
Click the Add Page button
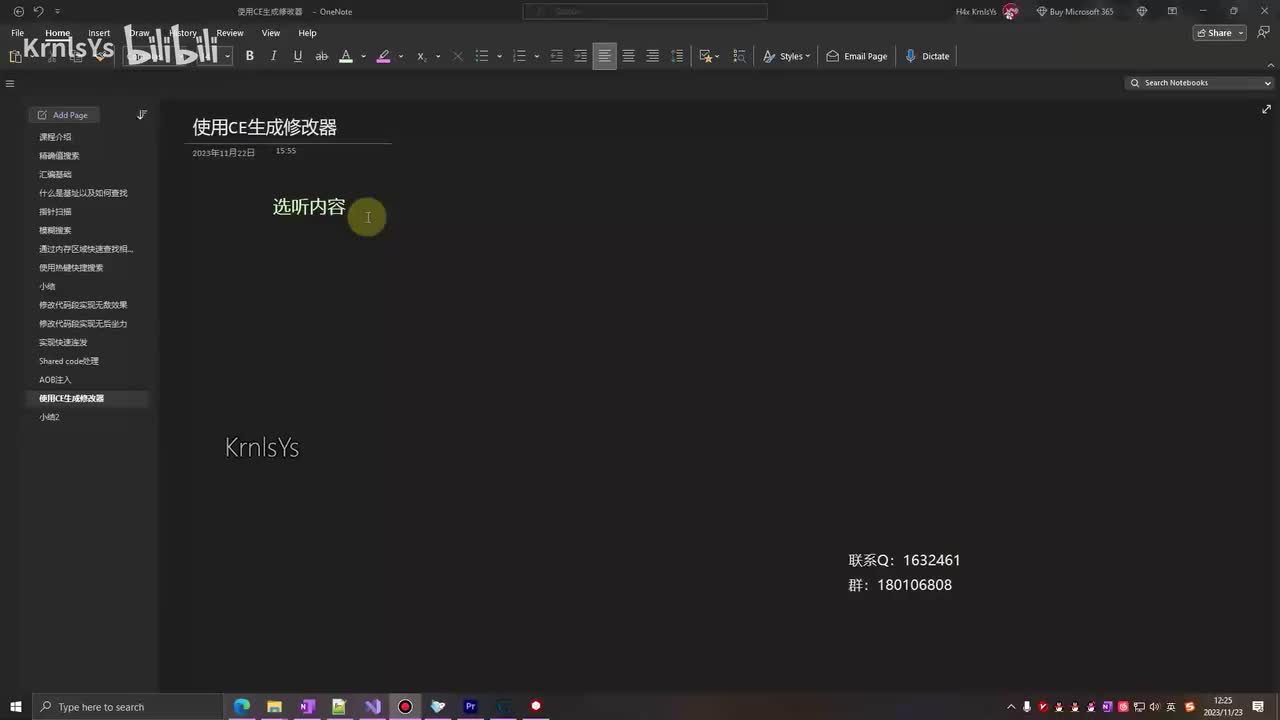coord(63,115)
